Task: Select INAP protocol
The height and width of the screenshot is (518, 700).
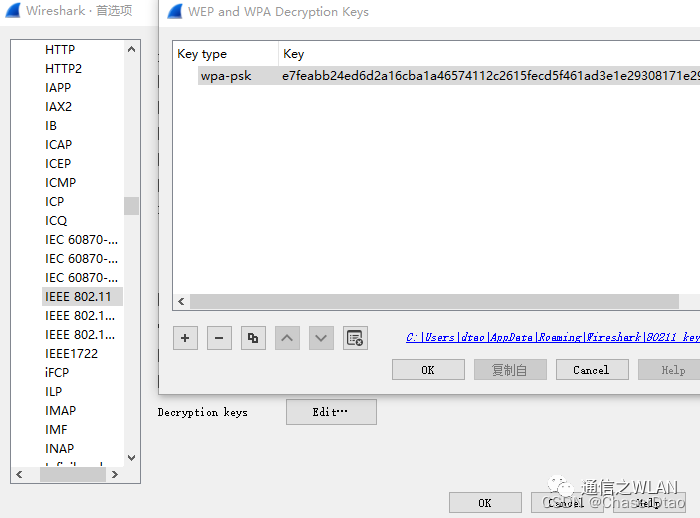Action: click(x=60, y=448)
